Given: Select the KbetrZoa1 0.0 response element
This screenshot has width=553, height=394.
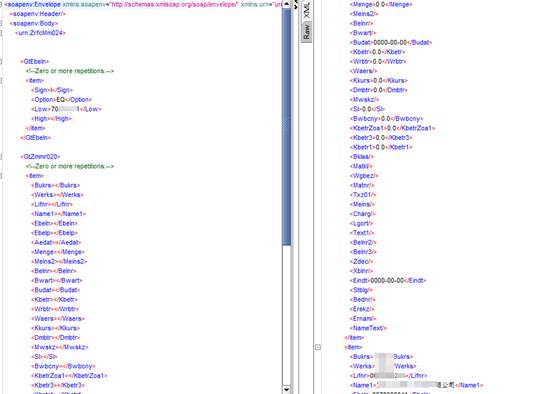Looking at the screenshot, I should click(x=393, y=128).
